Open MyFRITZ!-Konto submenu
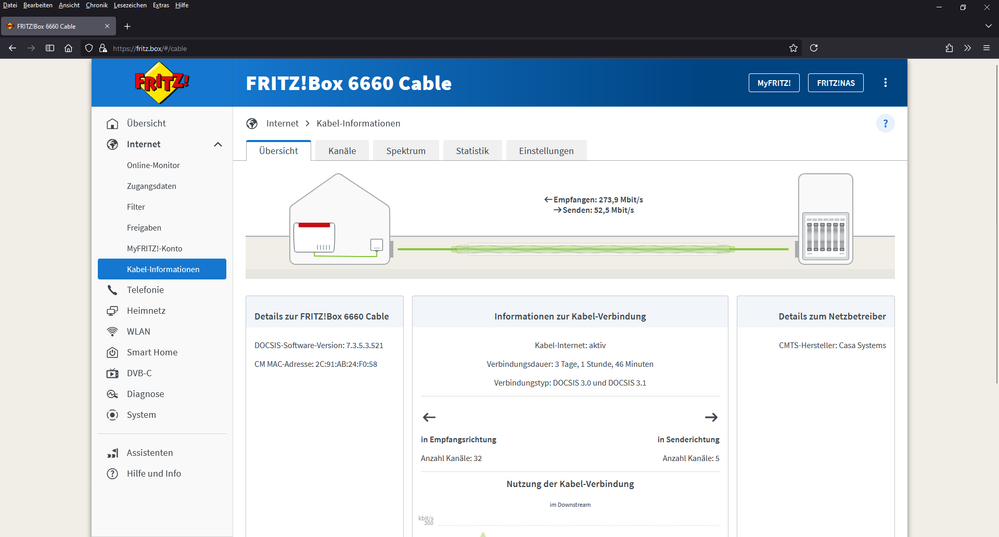This screenshot has width=999, height=537. 154,248
